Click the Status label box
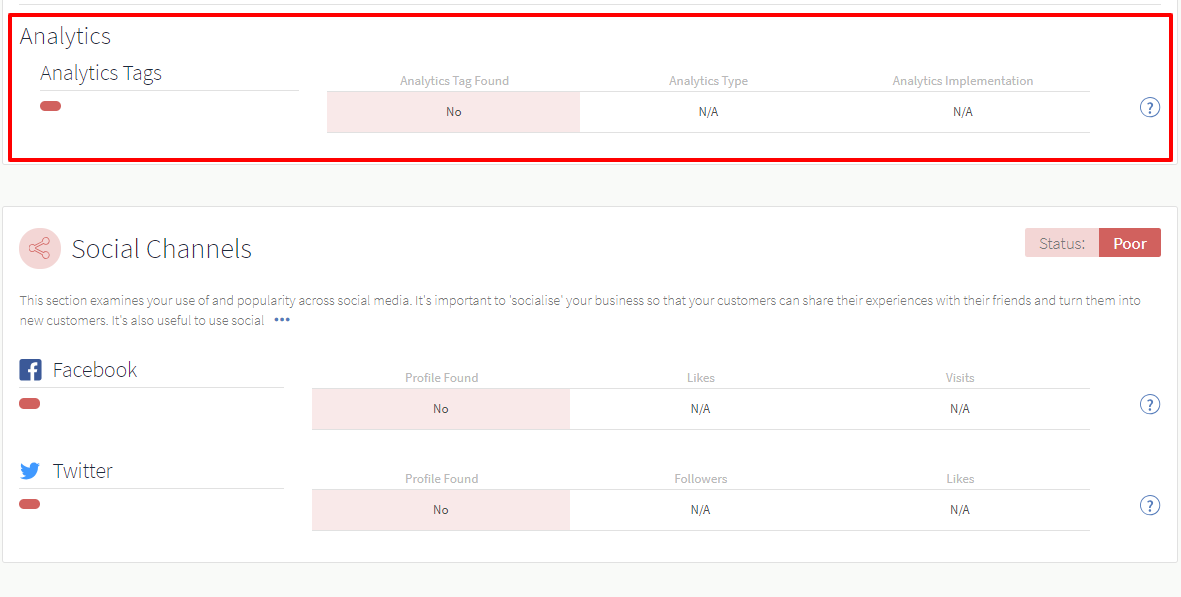 click(1062, 243)
